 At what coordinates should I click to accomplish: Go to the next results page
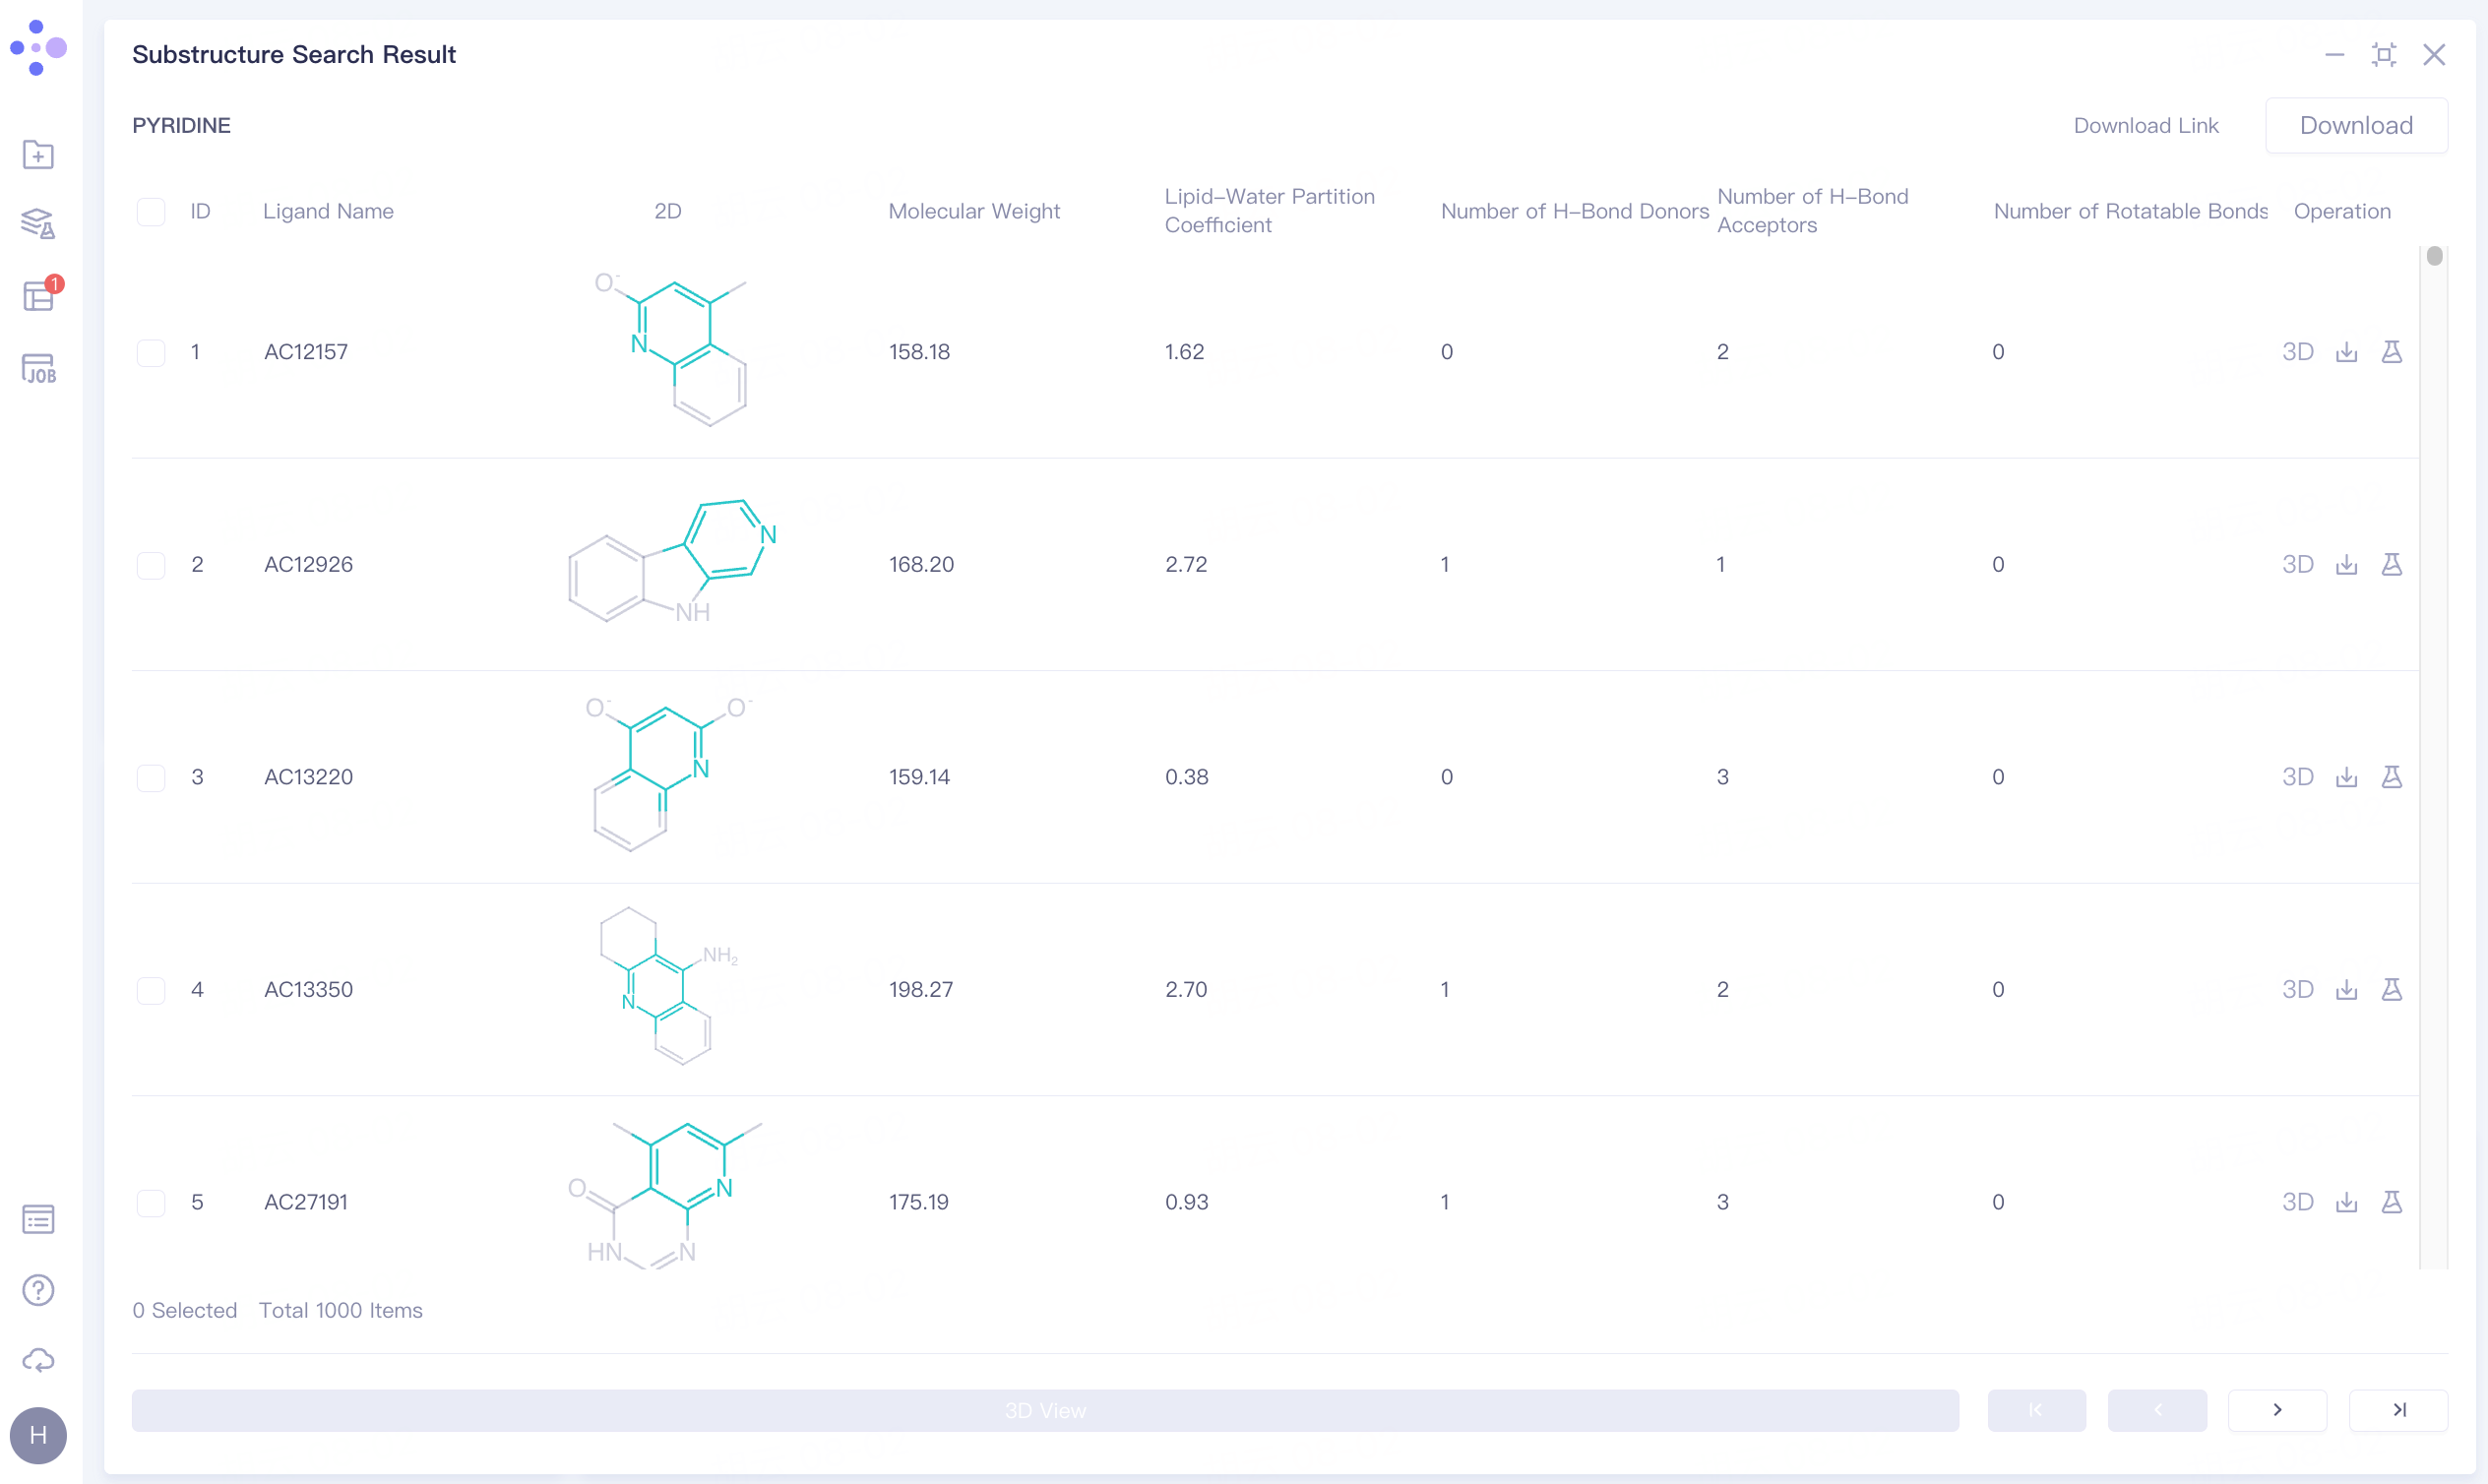point(2277,1410)
